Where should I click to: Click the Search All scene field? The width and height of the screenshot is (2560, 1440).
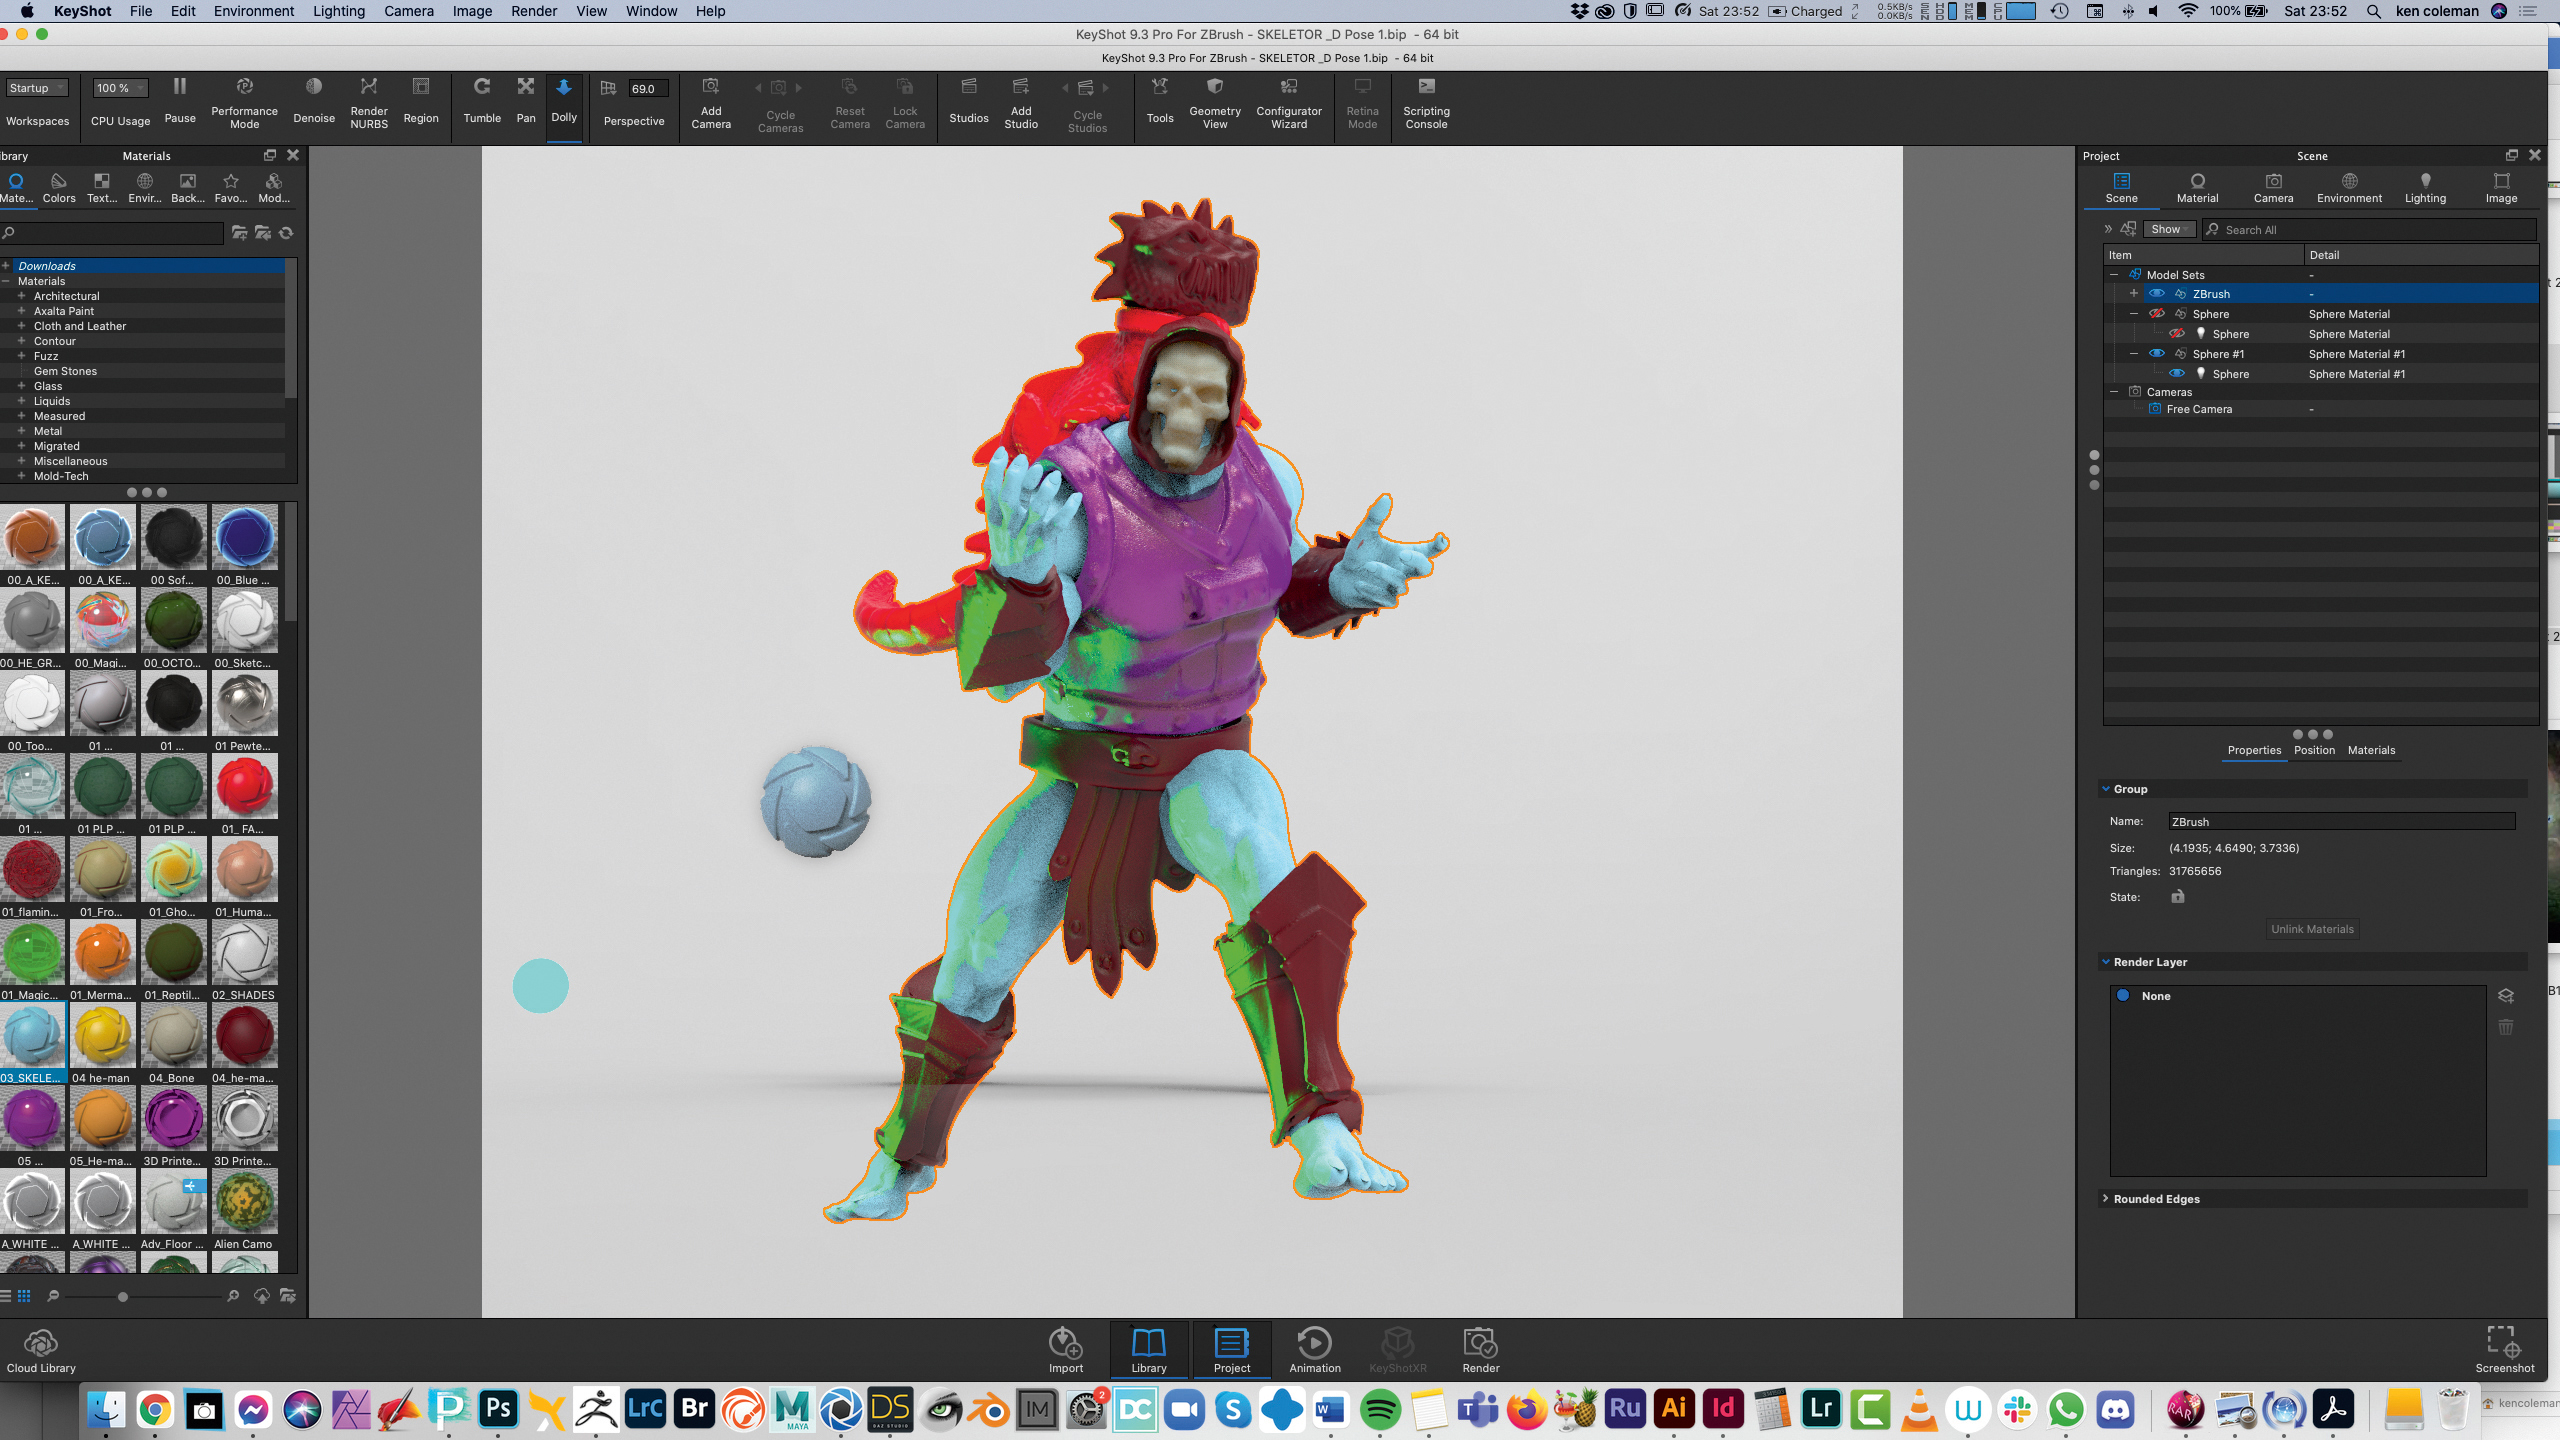click(2369, 230)
